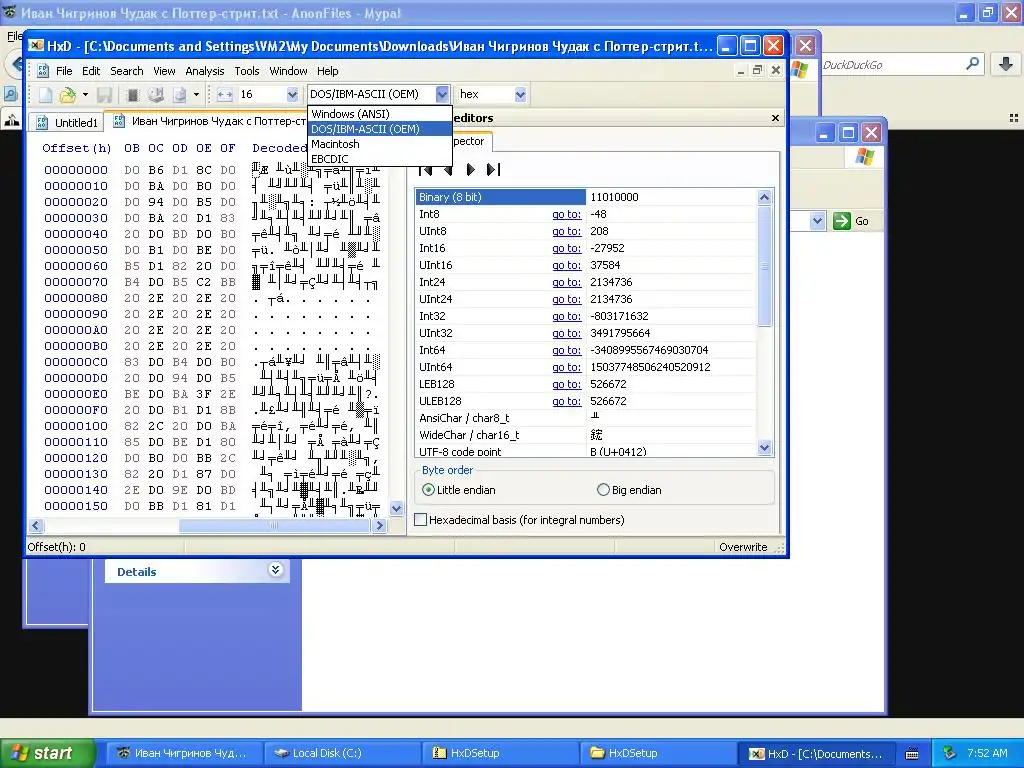Collapse the character encoding combo box arrow
1024x768 pixels.
(x=442, y=95)
